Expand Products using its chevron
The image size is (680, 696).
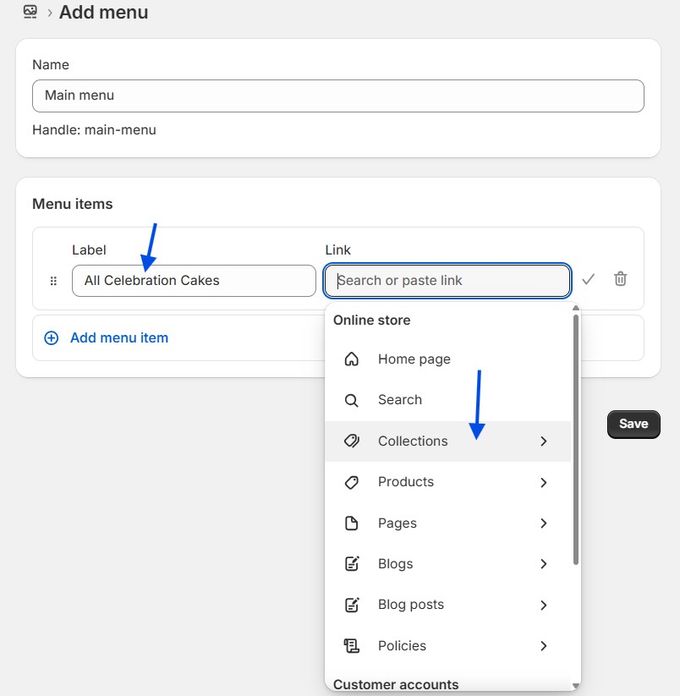pyautogui.click(x=543, y=482)
